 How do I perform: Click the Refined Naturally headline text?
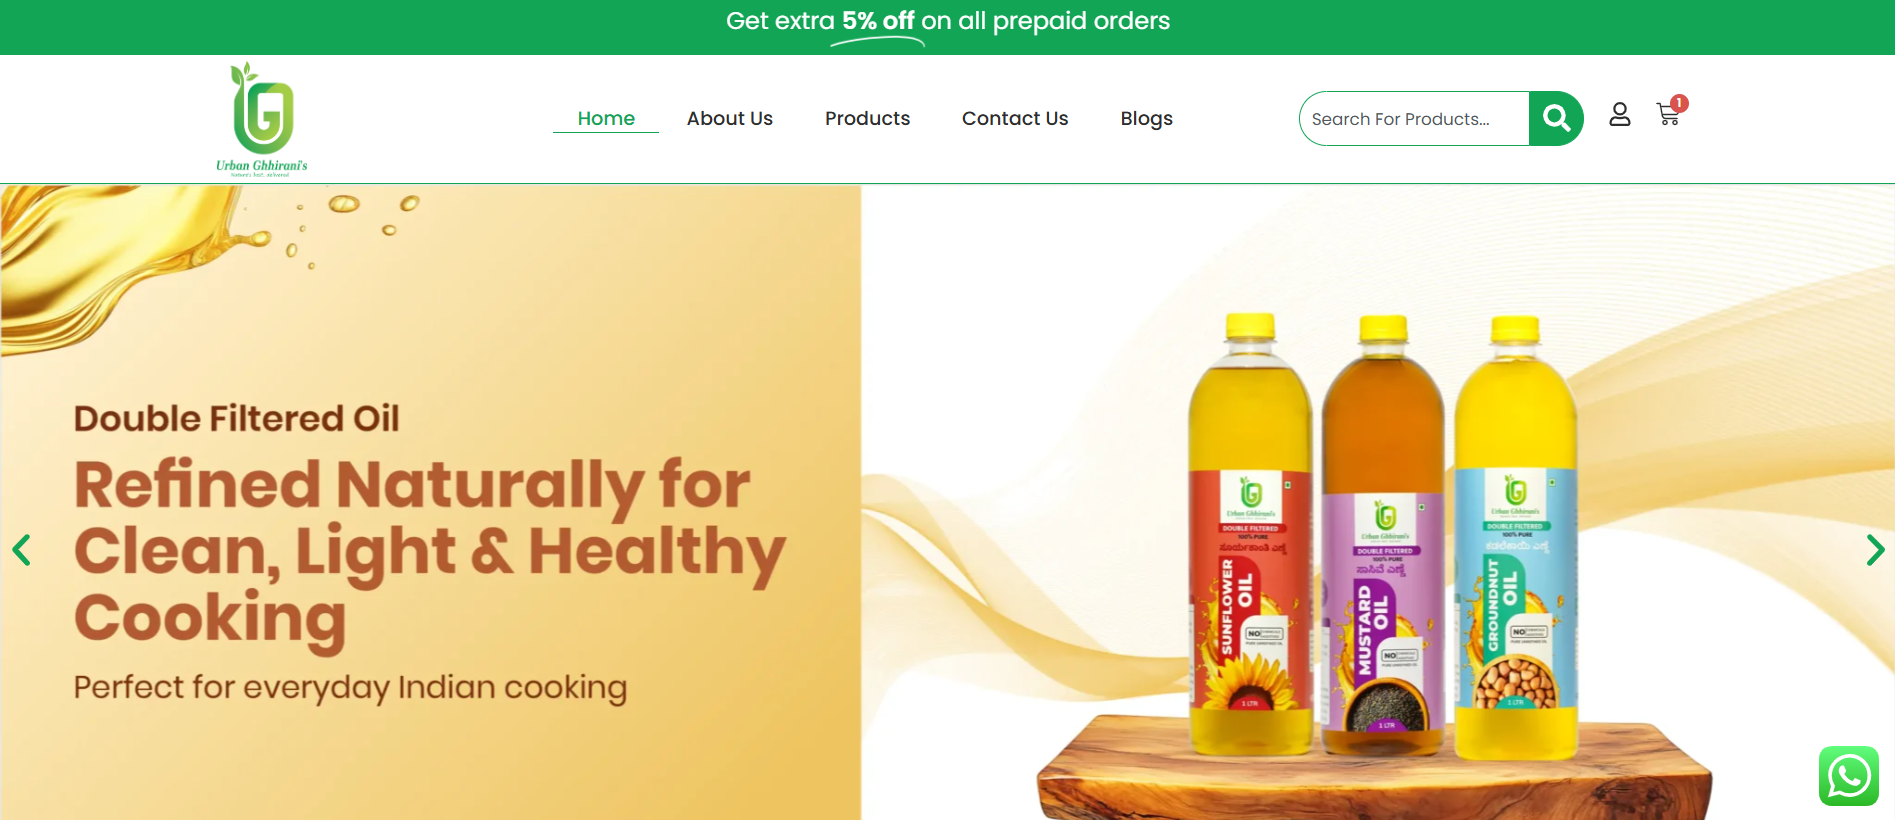point(430,550)
